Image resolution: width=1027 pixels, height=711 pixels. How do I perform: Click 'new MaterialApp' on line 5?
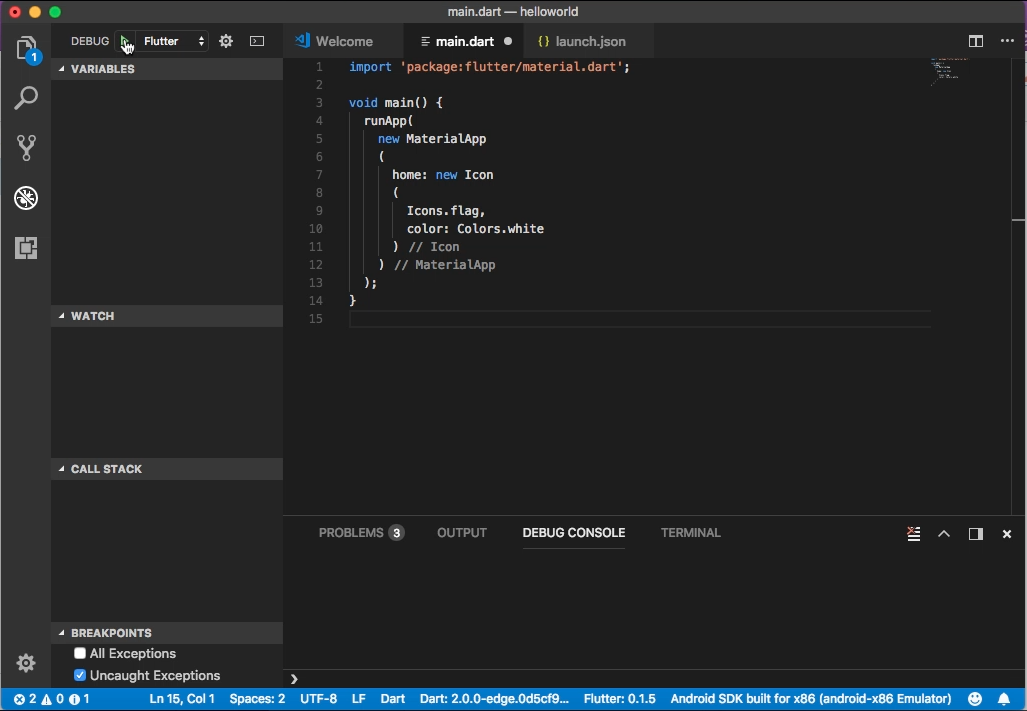432,139
